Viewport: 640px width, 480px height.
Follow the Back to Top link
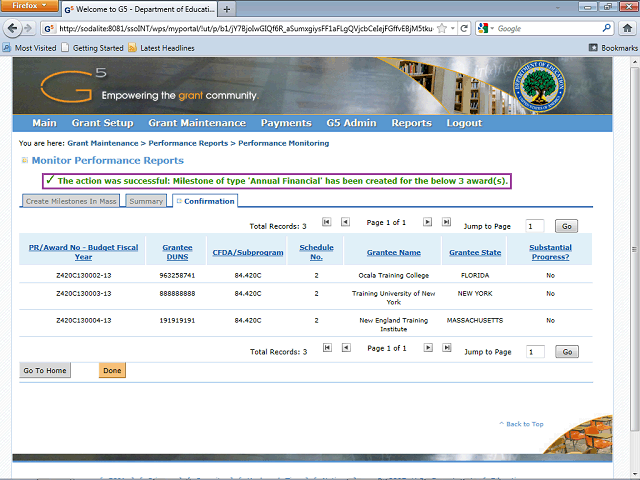click(x=524, y=424)
